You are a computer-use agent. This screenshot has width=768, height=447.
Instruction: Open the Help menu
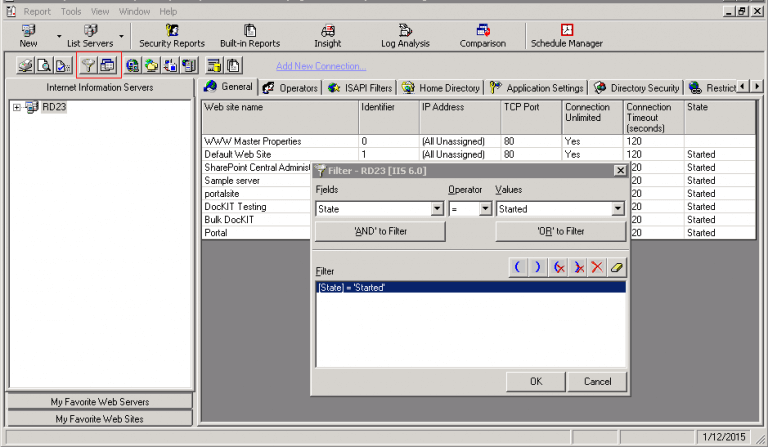[168, 11]
